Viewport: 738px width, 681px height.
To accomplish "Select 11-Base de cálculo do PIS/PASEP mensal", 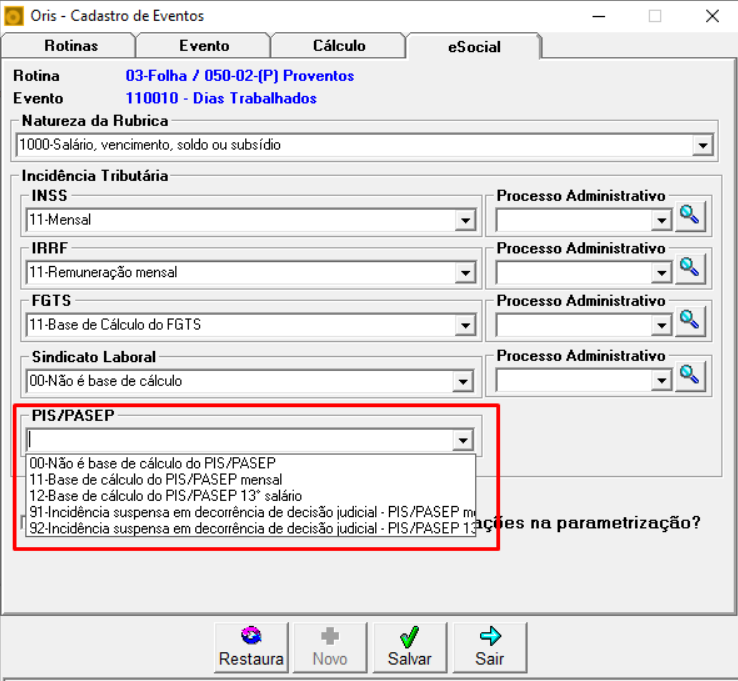I will (251, 480).
